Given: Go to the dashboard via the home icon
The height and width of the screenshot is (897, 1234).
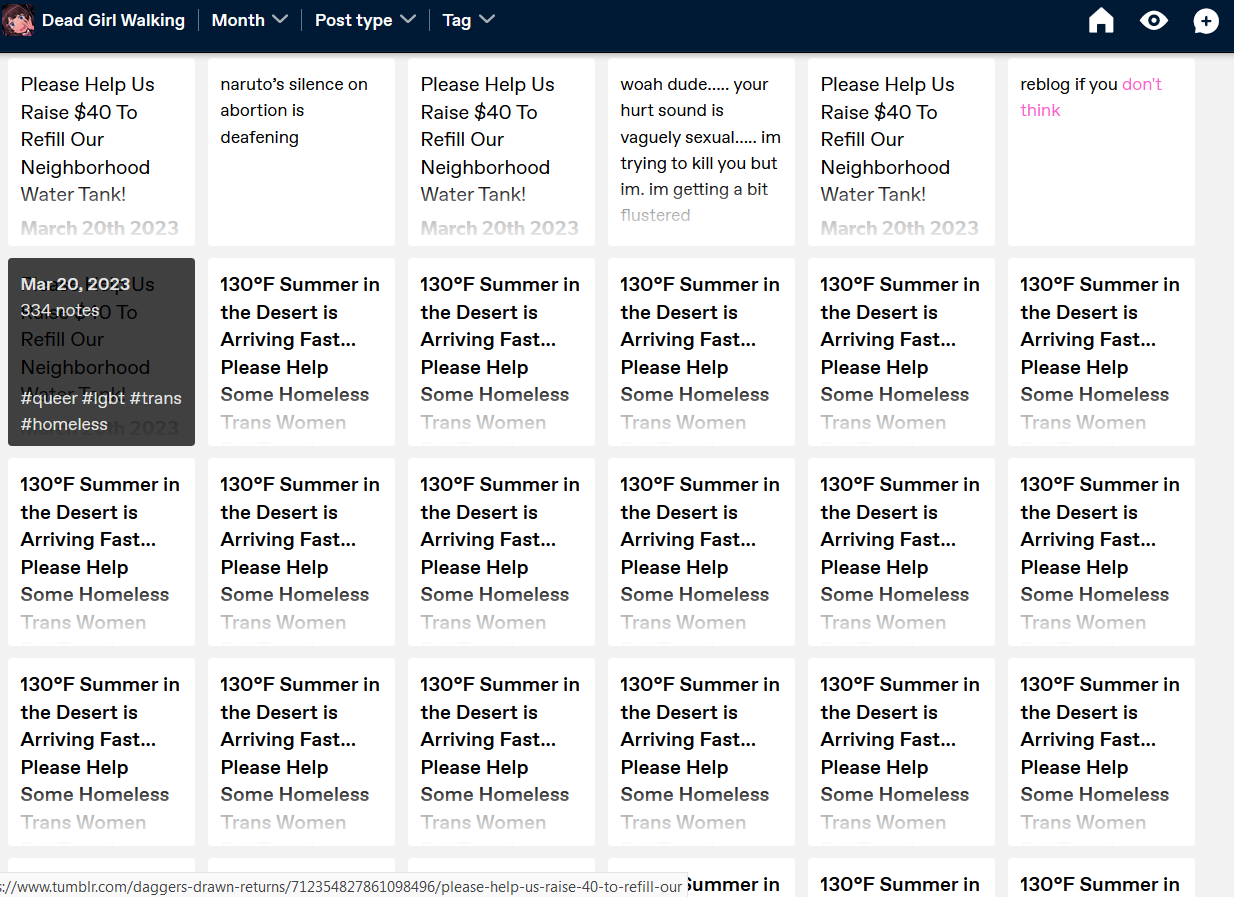Looking at the screenshot, I should tap(1101, 20).
